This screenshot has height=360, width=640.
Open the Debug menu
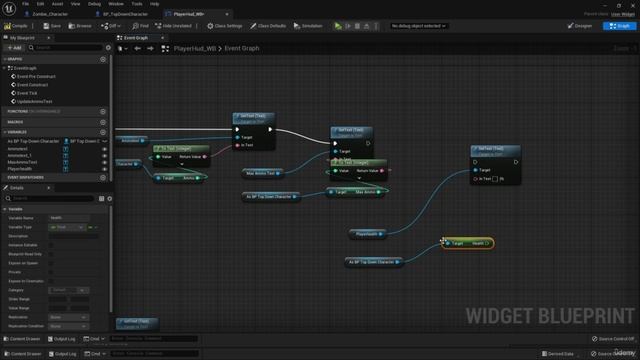pyautogui.click(x=94, y=4)
